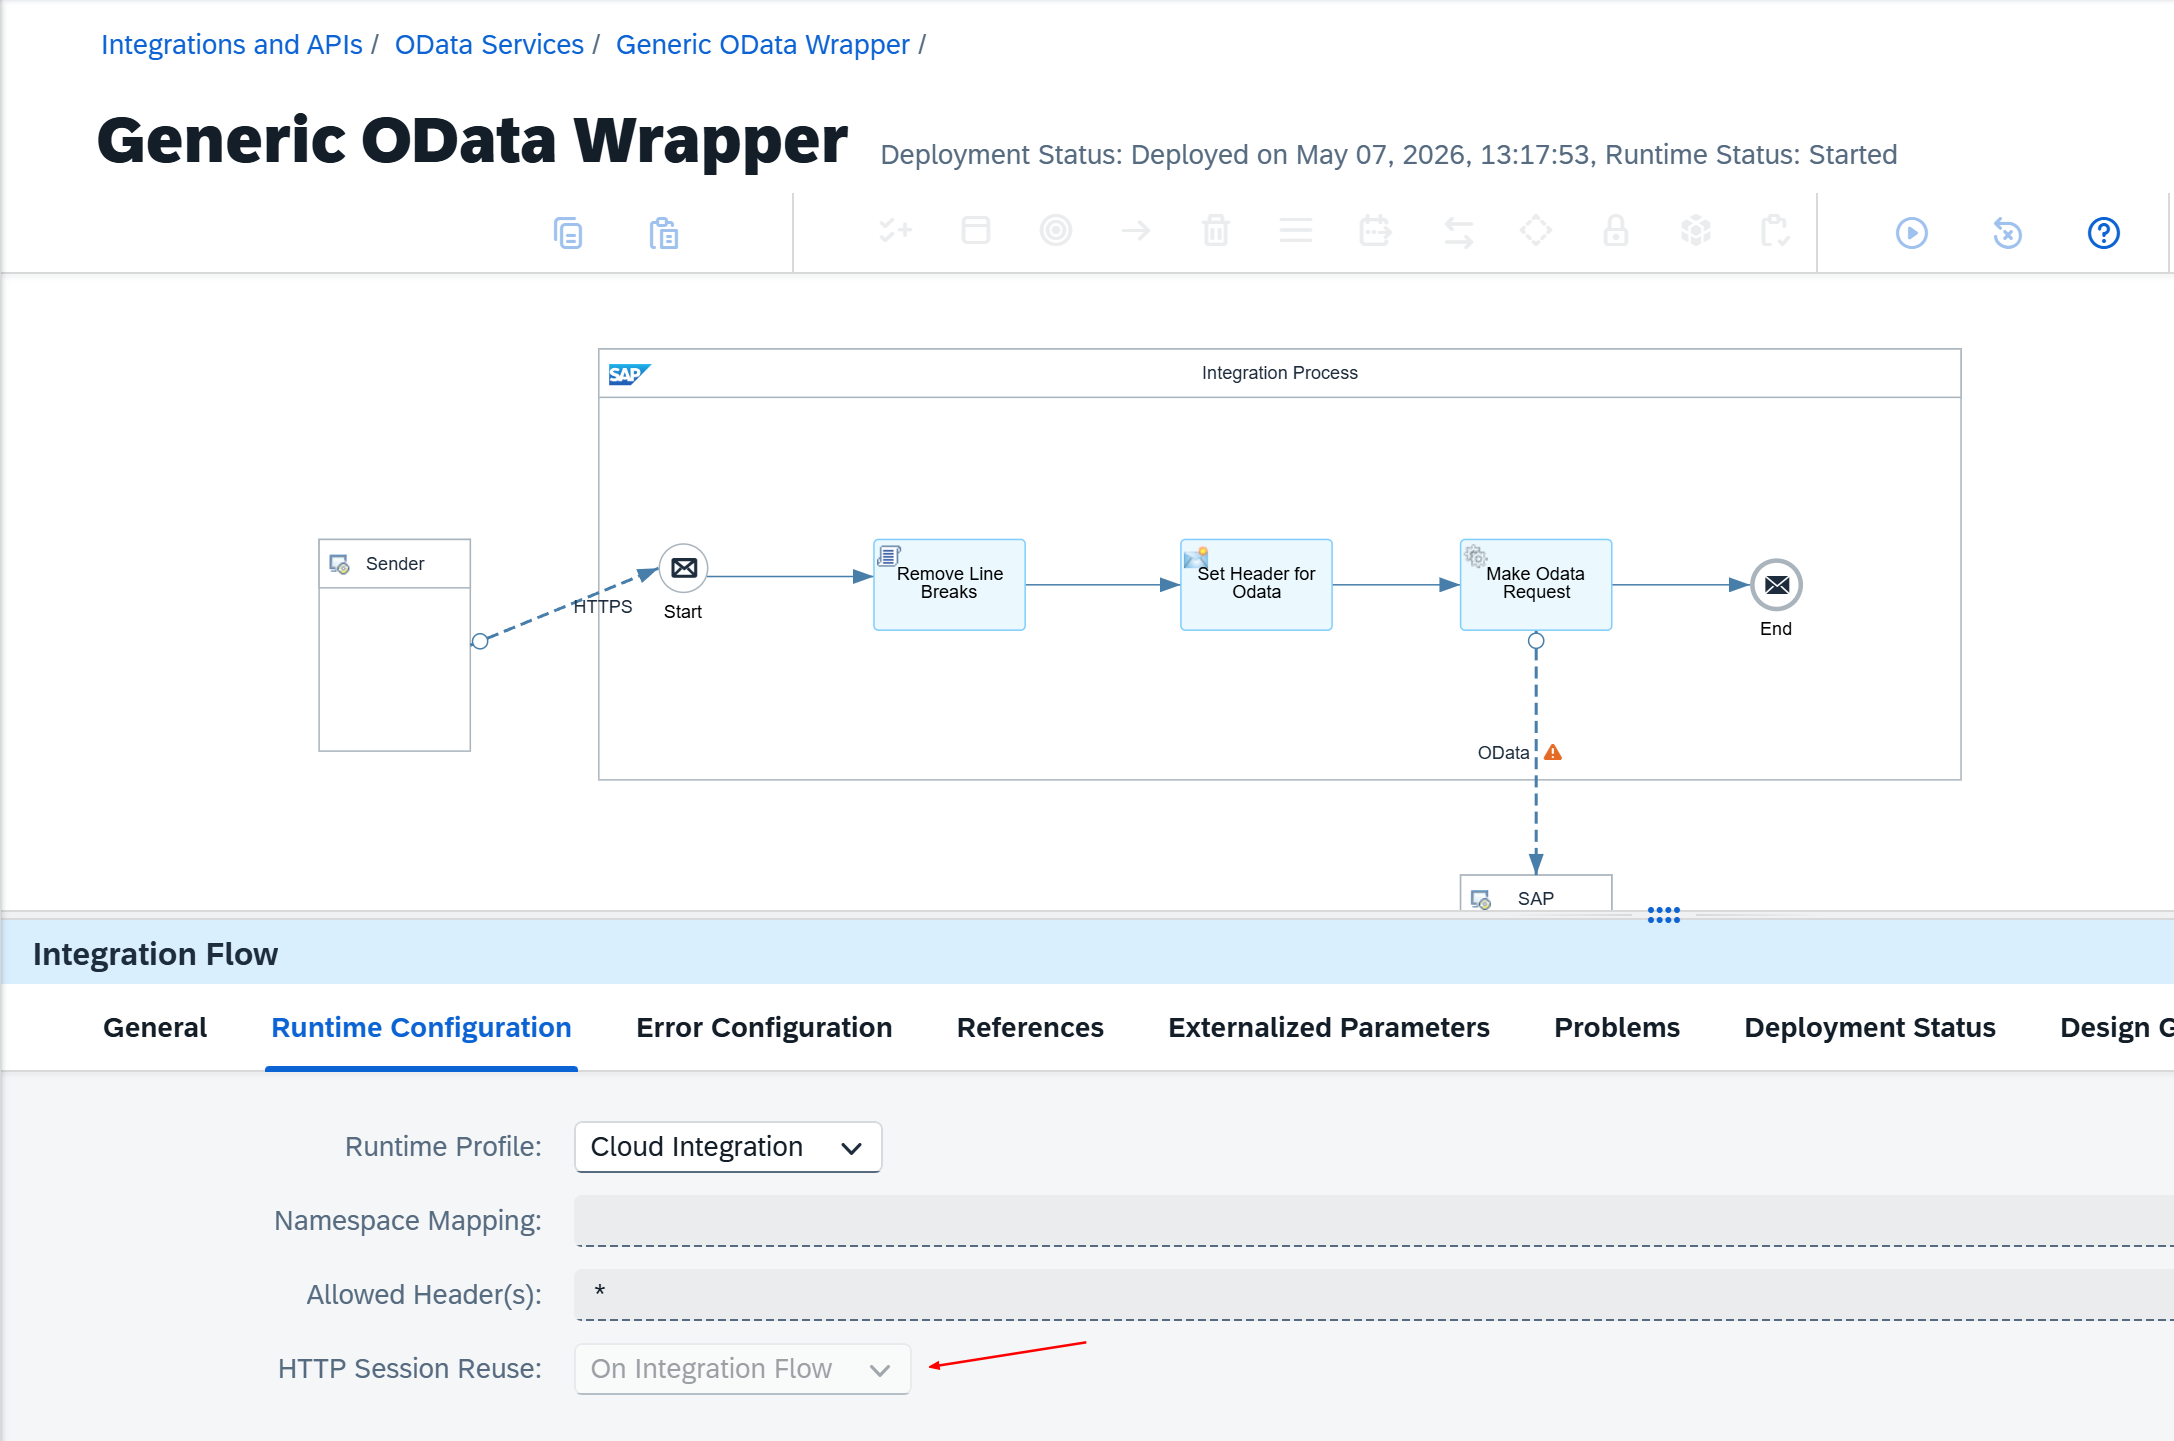Image resolution: width=2174 pixels, height=1441 pixels.
Task: Click the three horizontal lines icon
Action: (x=1296, y=231)
